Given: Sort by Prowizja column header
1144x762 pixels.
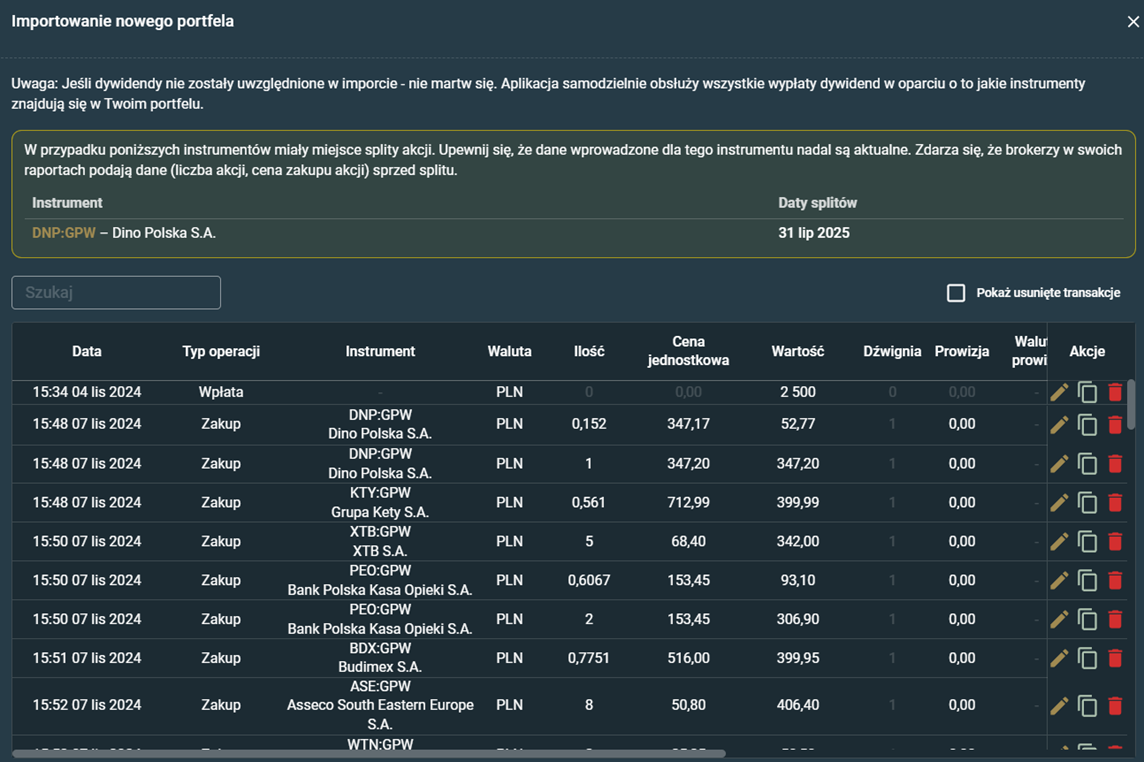Looking at the screenshot, I should pyautogui.click(x=962, y=351).
